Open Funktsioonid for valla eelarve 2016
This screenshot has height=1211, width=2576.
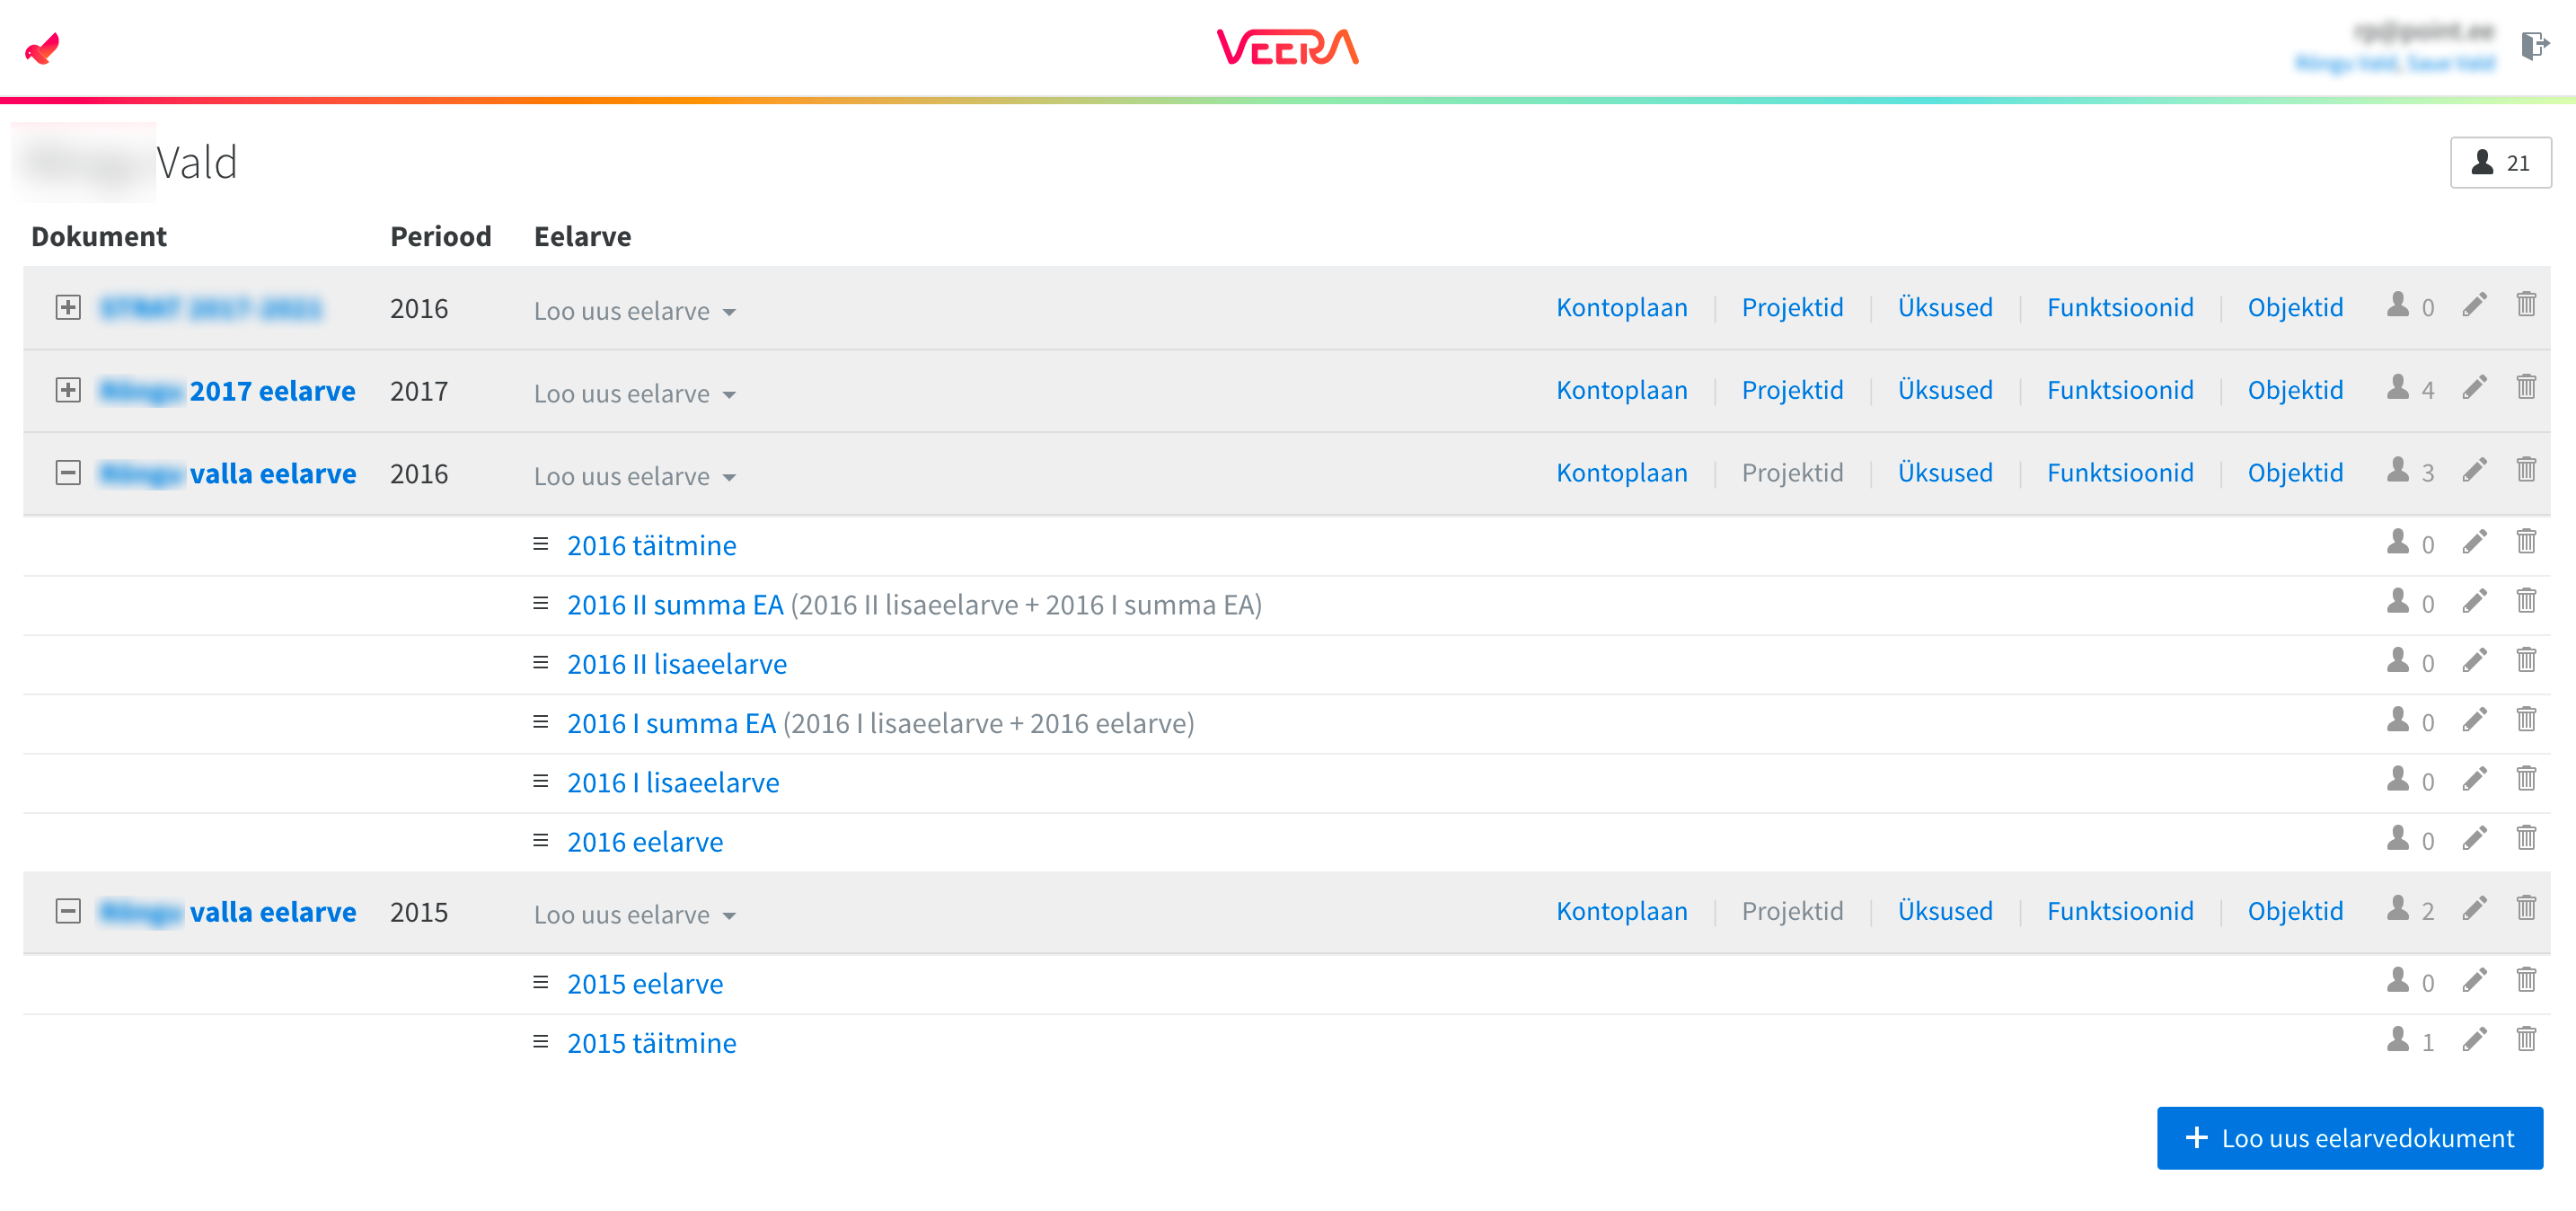coord(2119,473)
